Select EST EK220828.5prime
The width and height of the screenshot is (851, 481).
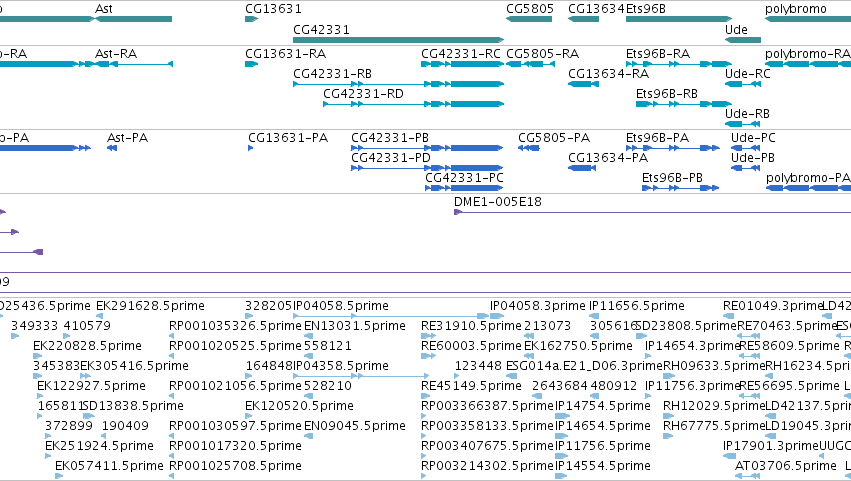87,346
